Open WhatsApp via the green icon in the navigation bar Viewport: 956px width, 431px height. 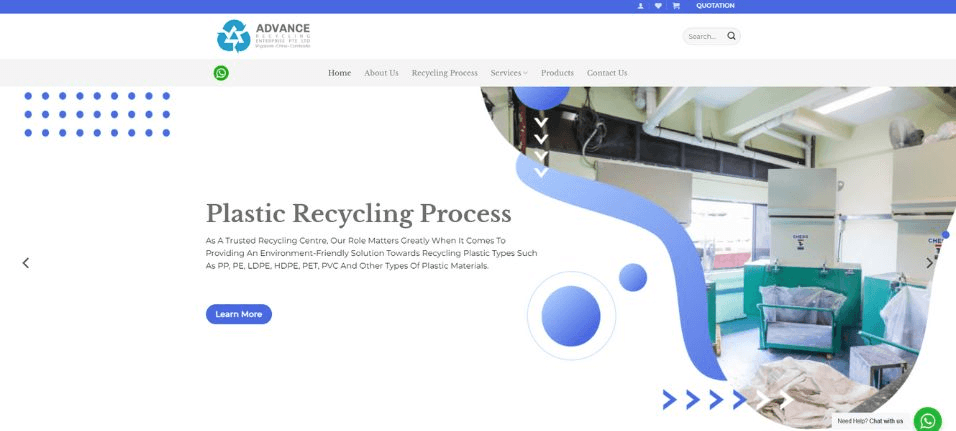pos(221,73)
